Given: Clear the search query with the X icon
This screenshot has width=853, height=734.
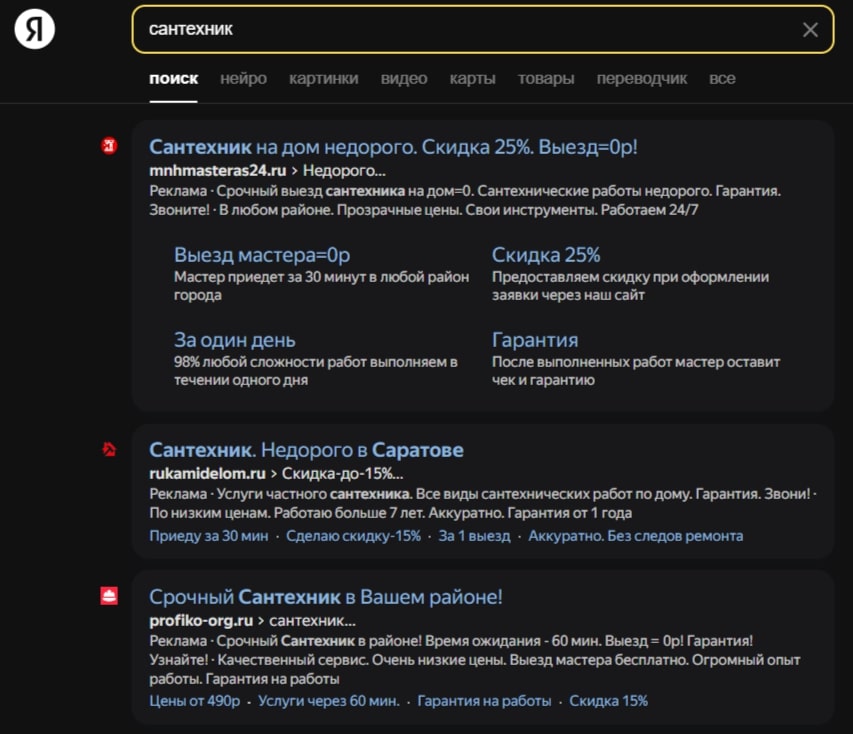Looking at the screenshot, I should point(810,29).
